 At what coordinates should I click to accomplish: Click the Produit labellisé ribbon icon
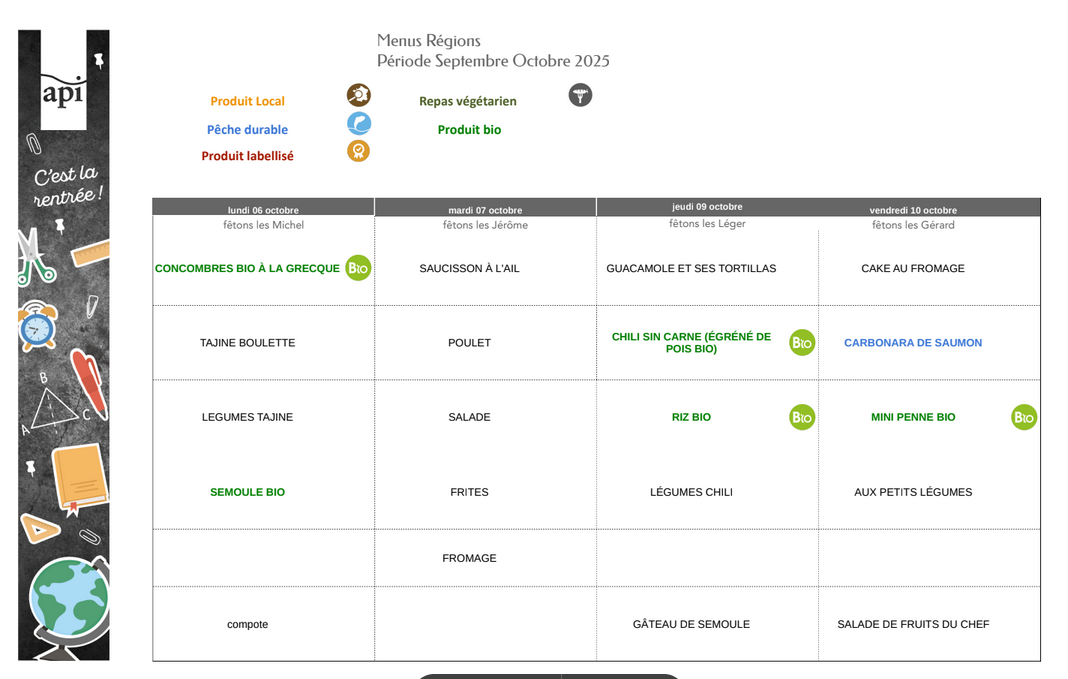coord(358,151)
